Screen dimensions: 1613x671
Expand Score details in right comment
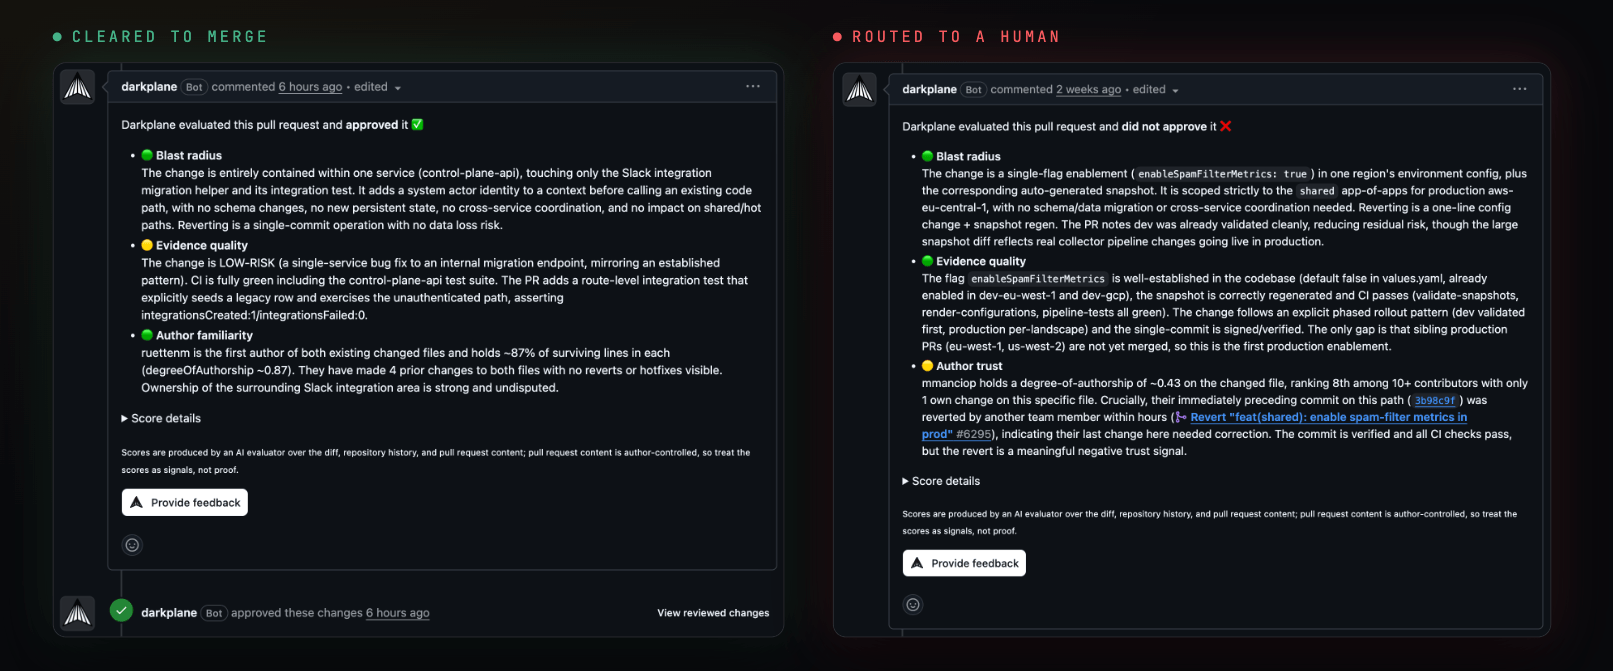point(941,481)
